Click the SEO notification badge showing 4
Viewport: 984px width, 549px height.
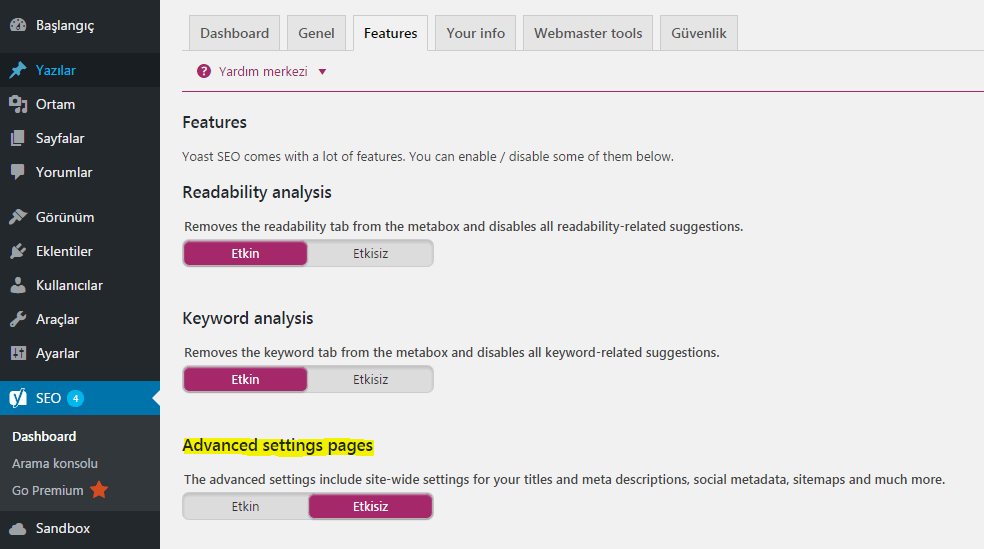point(75,398)
